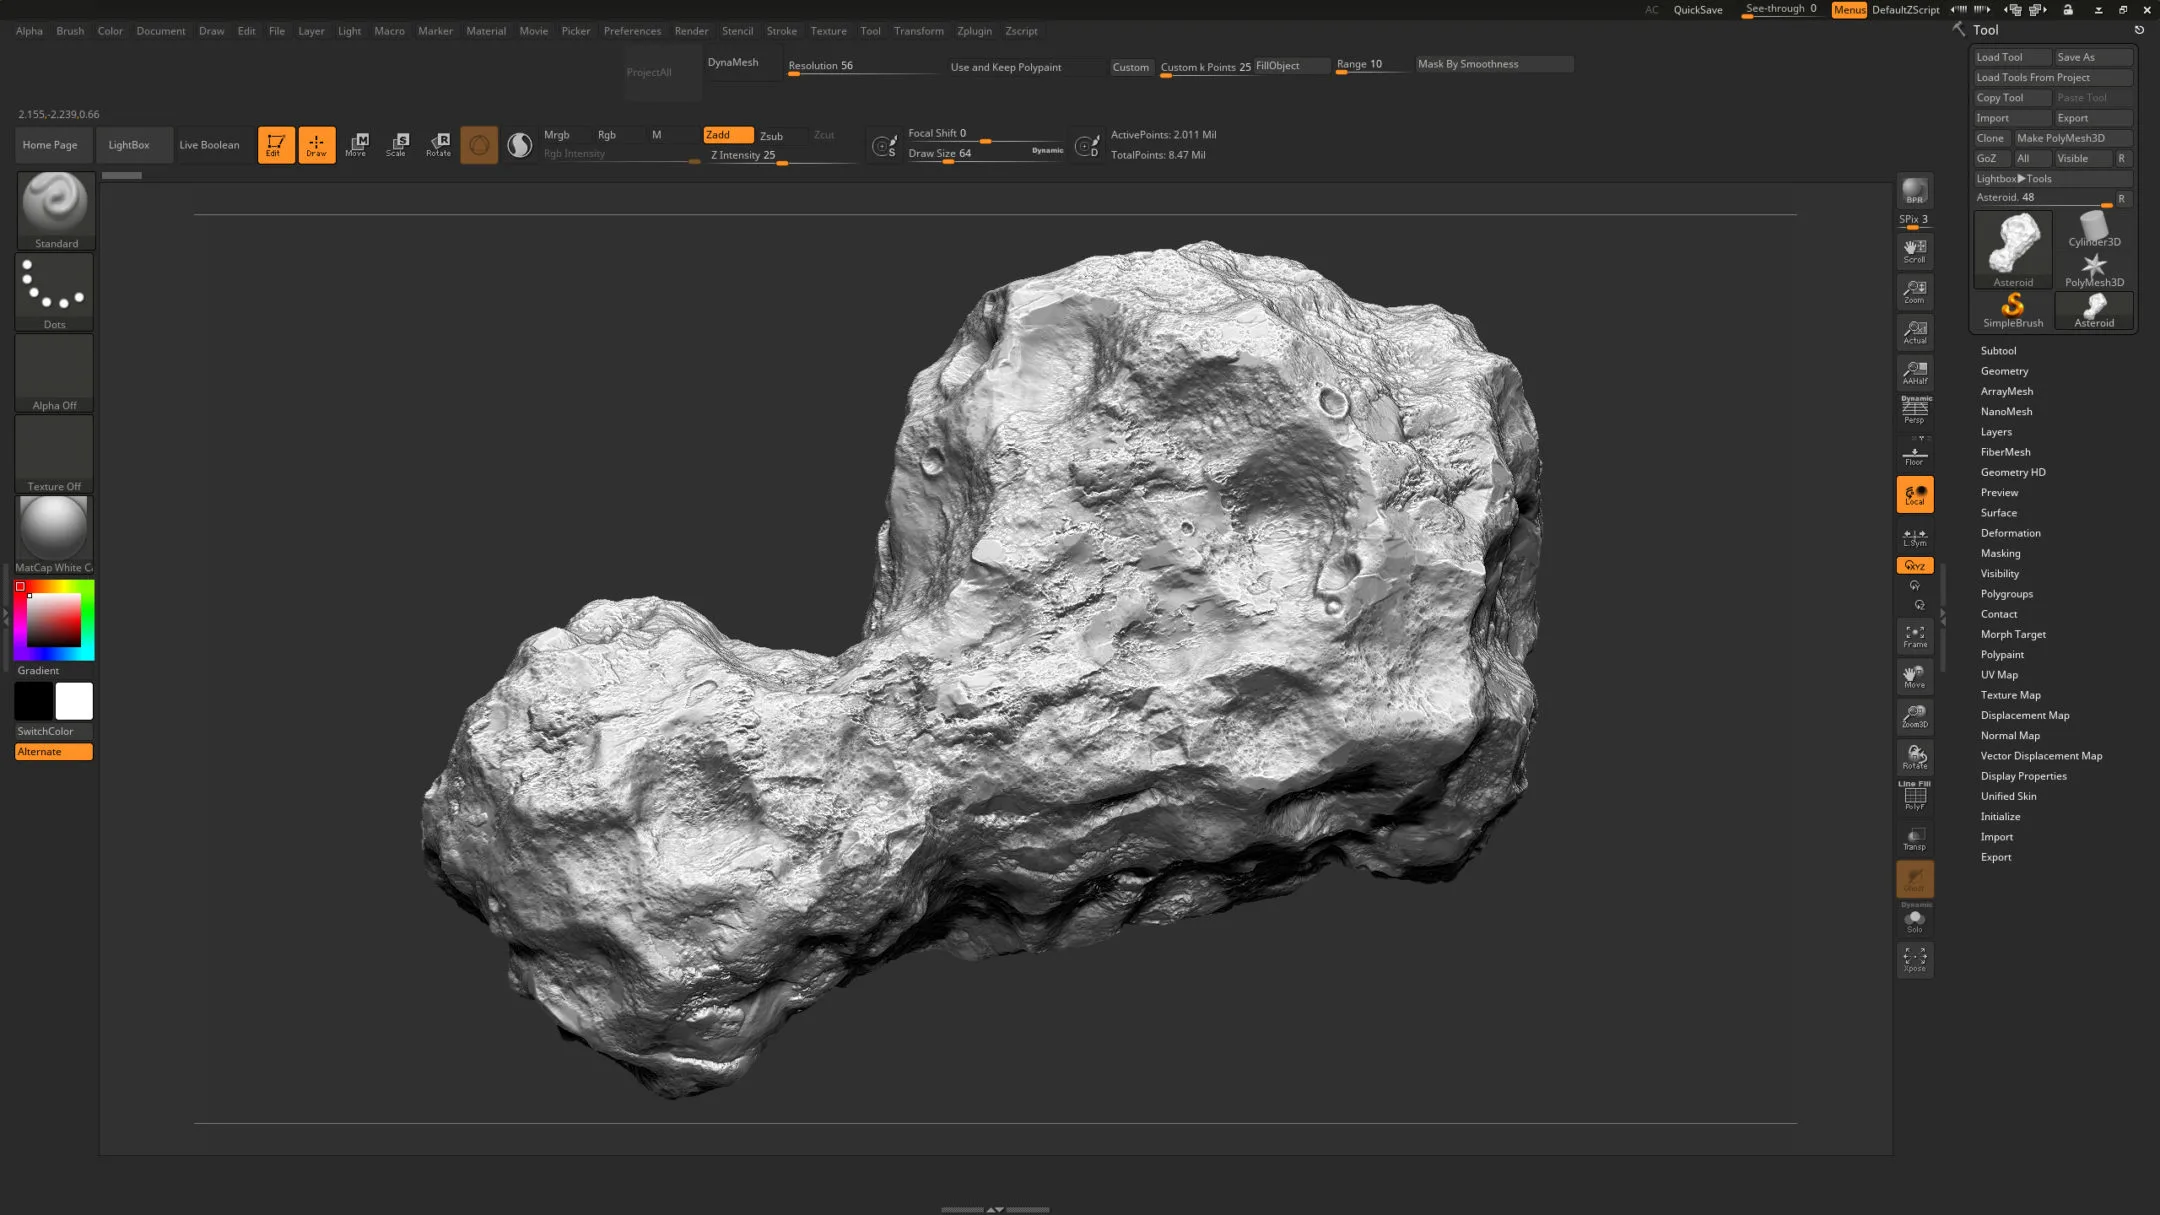Activate the Draw mode icon
The width and height of the screenshot is (2160, 1215).
coord(316,145)
